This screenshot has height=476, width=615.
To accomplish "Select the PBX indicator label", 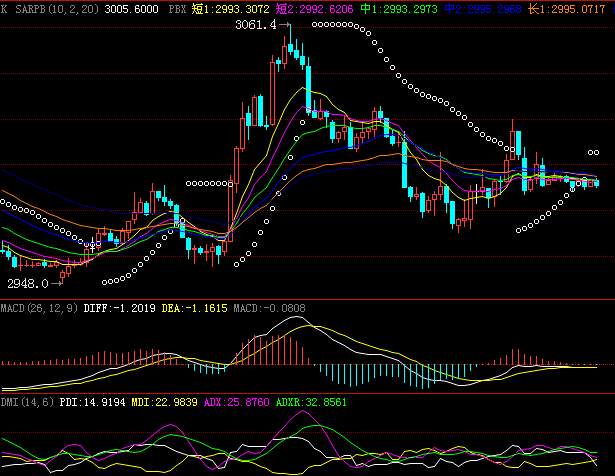I will coord(177,9).
